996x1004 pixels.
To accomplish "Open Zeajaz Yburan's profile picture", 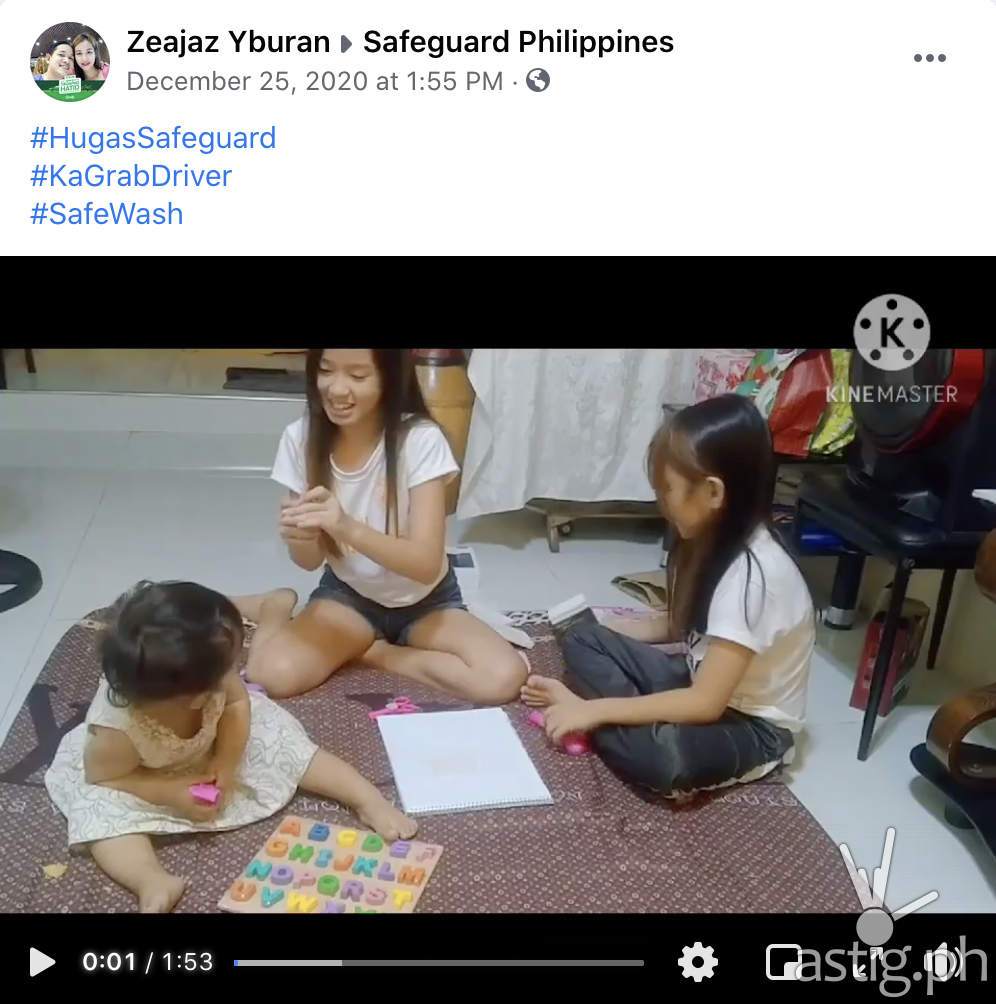I will pos(70,61).
